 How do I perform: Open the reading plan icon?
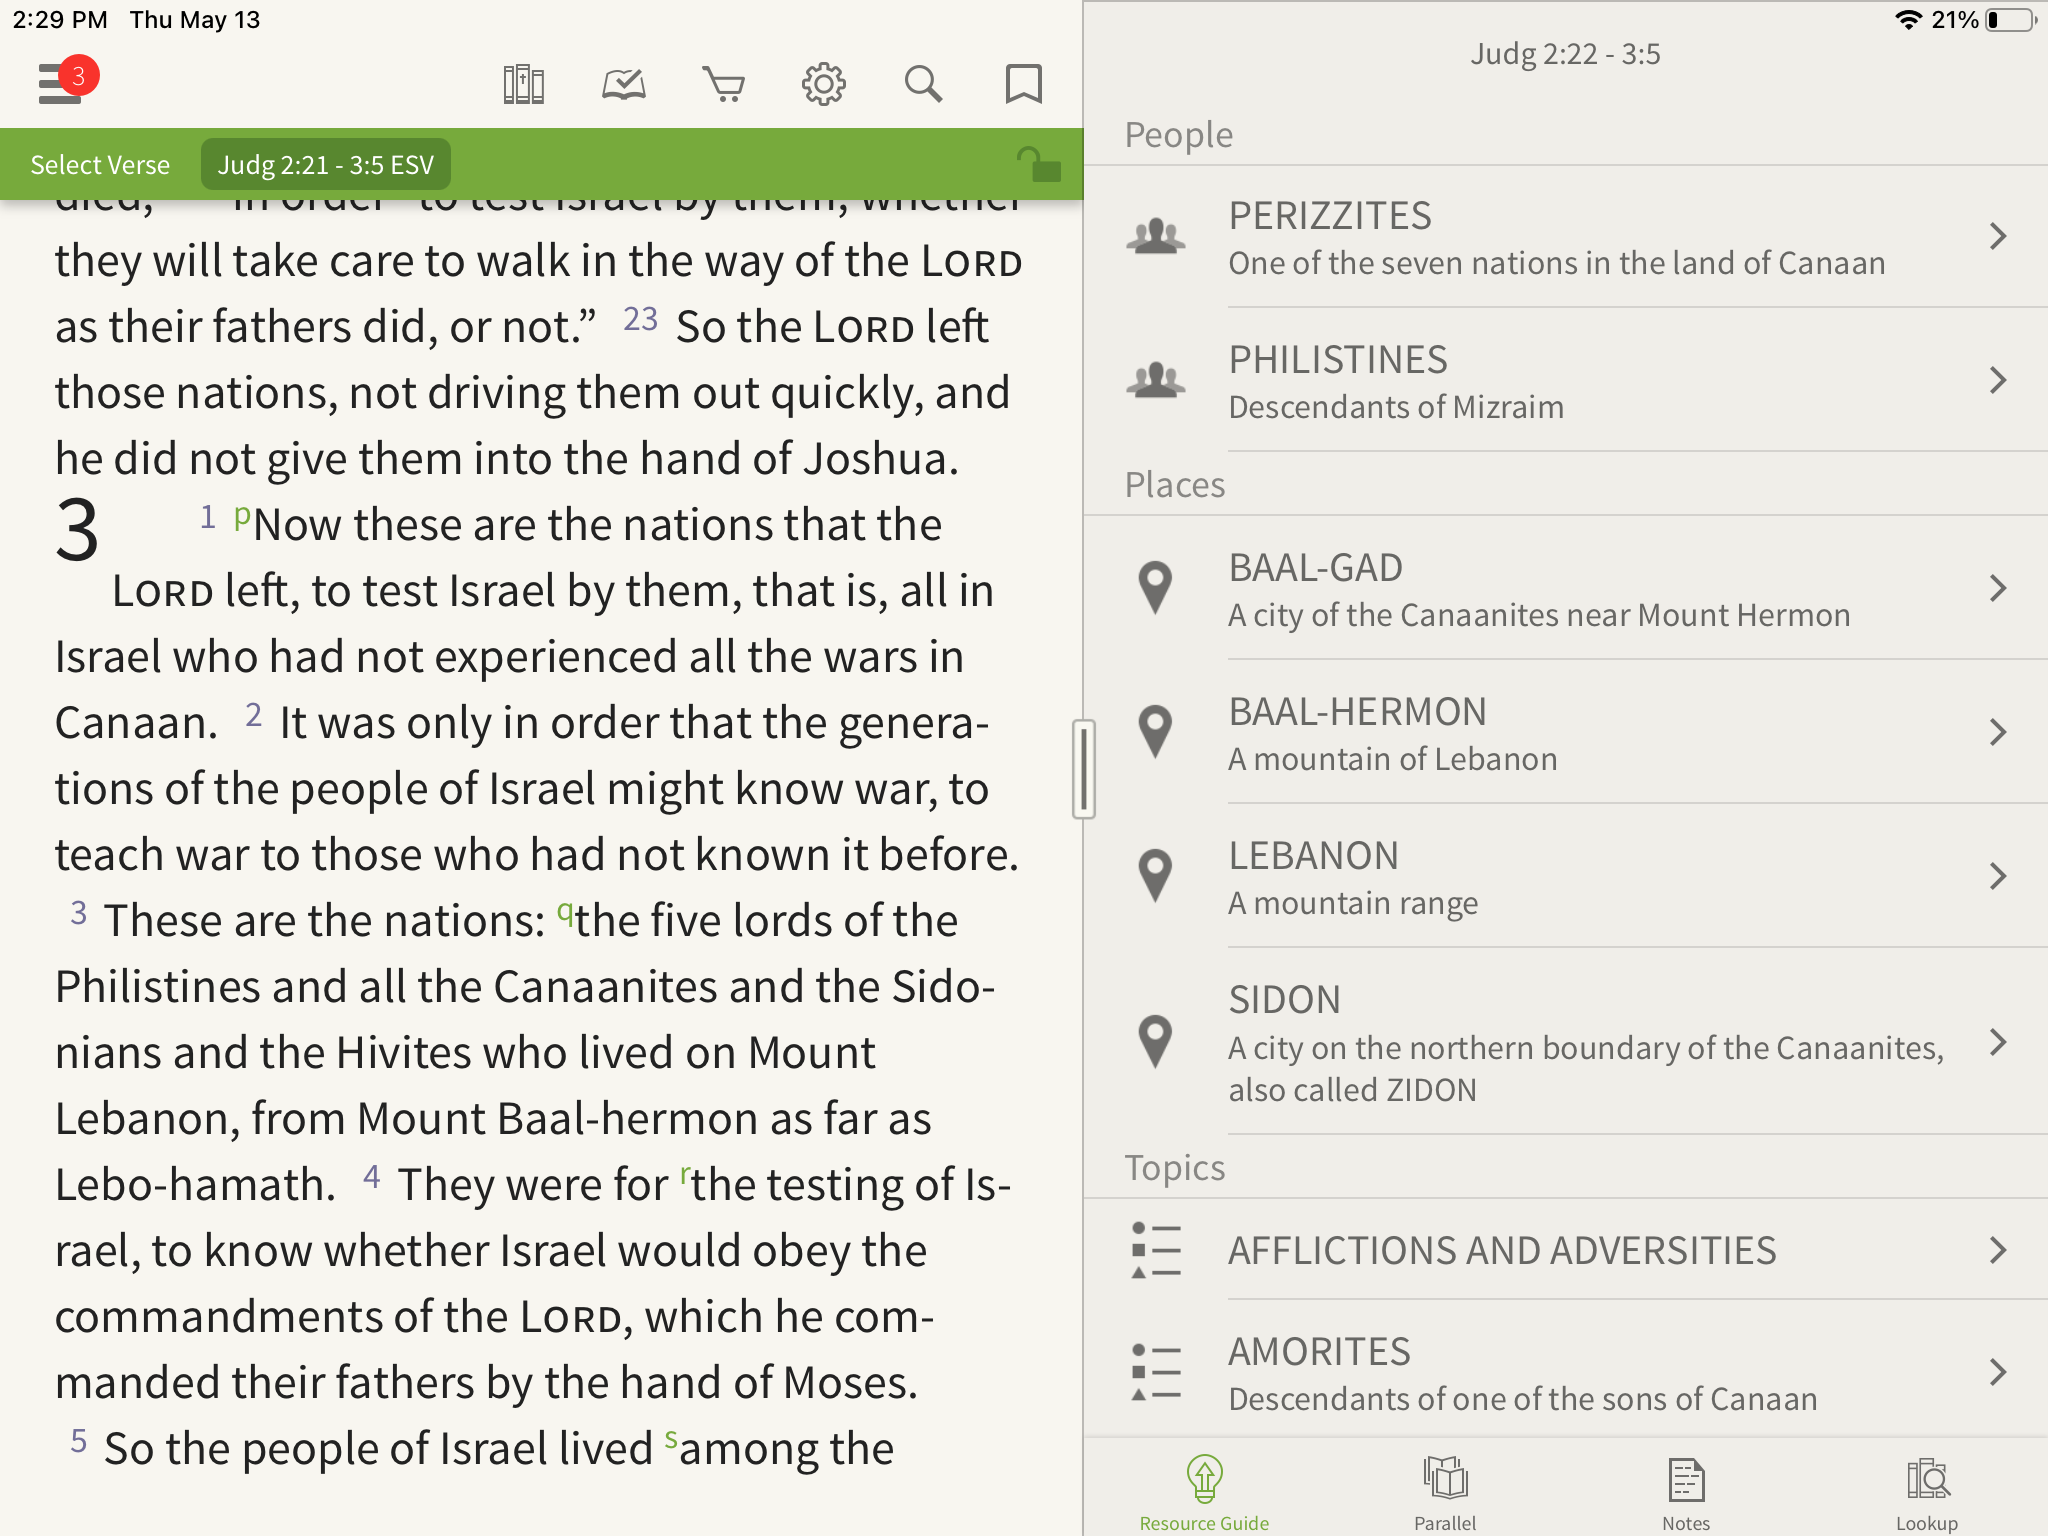tap(624, 85)
